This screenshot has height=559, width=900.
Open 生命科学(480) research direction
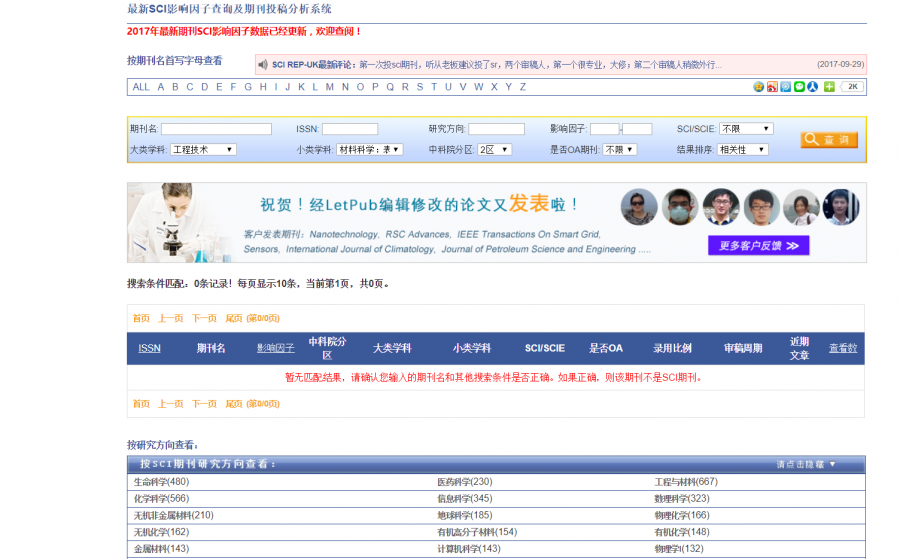[x=161, y=482]
